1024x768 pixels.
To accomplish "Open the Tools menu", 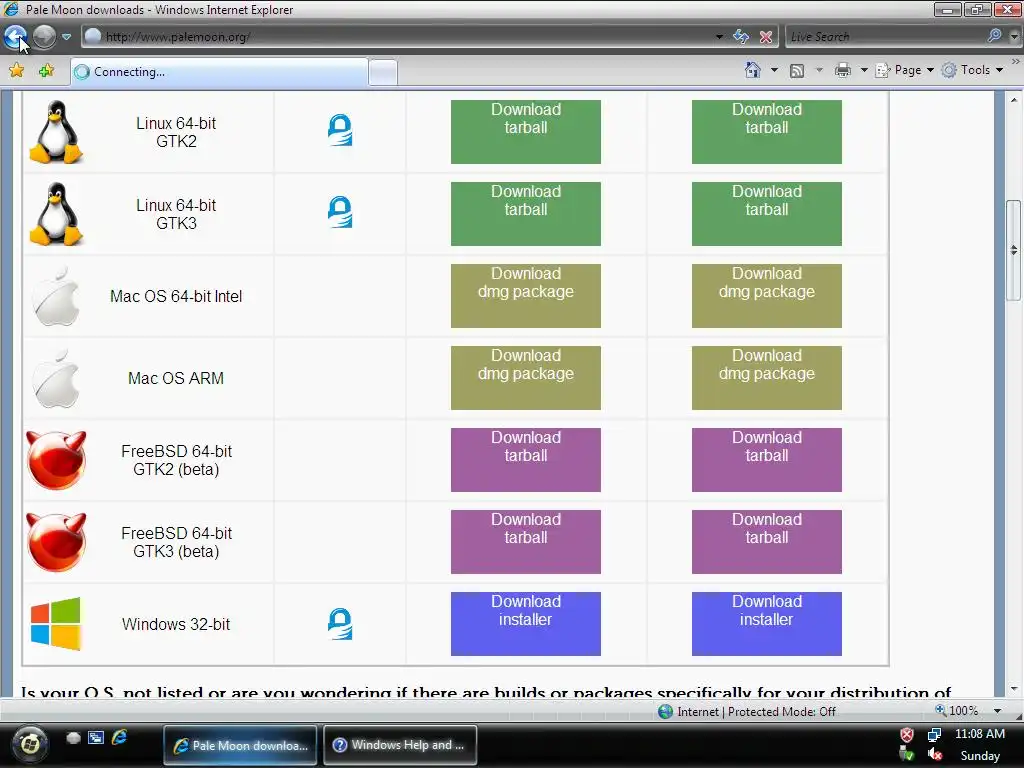I will click(x=972, y=70).
